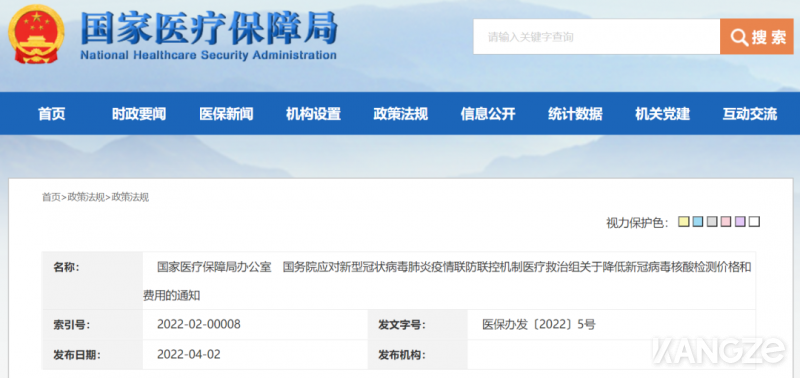Click document number 医保办发〔2022〕5号
800x378 pixels.
click(x=539, y=324)
